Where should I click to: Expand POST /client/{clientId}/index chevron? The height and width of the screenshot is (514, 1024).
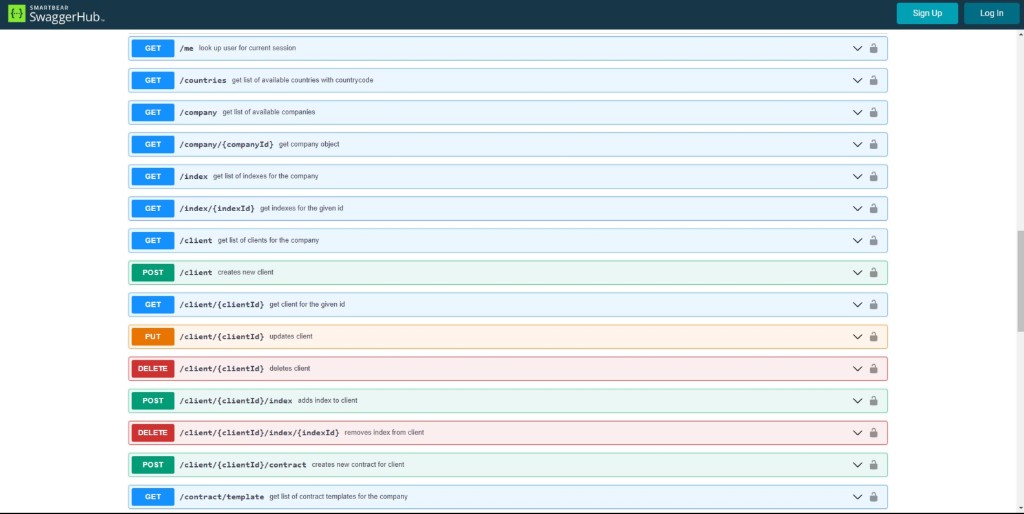pyautogui.click(x=857, y=400)
